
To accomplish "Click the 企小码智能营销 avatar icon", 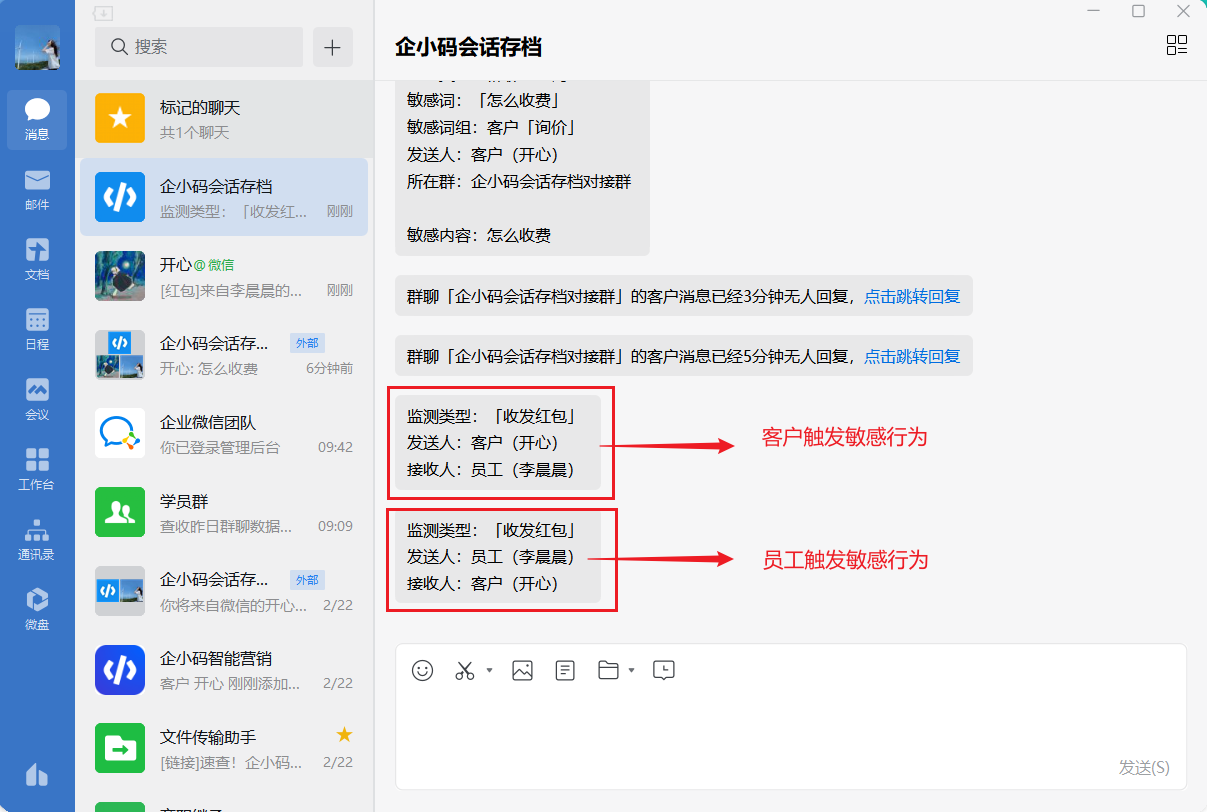I will (x=120, y=669).
